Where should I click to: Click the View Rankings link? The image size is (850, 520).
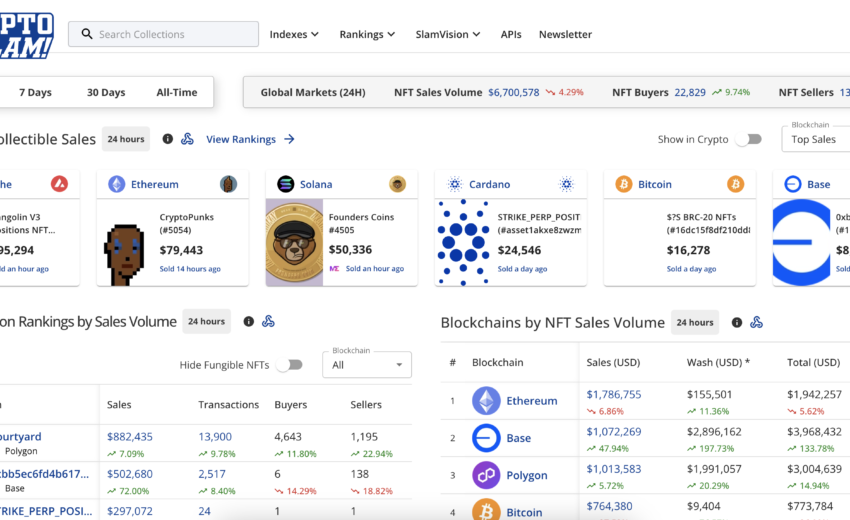(x=241, y=139)
